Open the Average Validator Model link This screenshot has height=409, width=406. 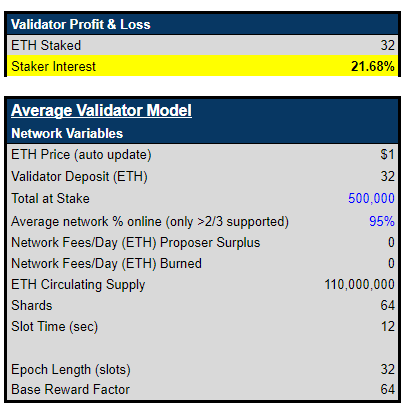point(101,110)
